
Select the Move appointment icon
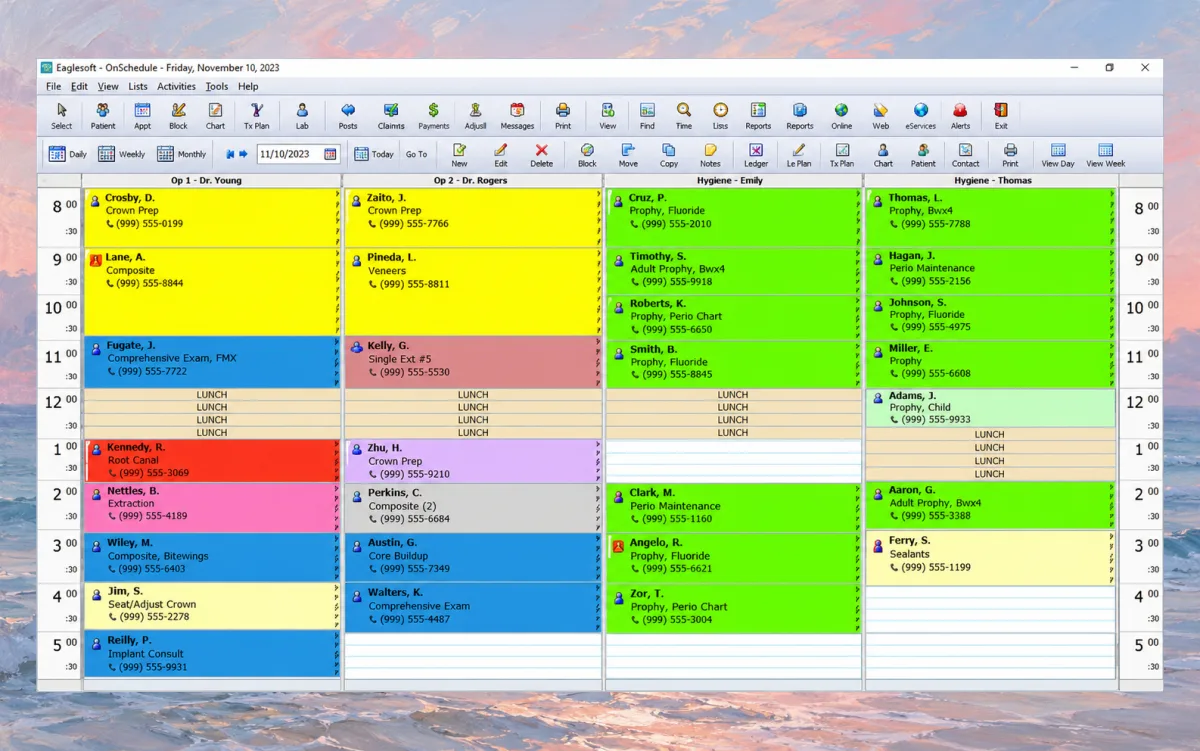tap(628, 155)
